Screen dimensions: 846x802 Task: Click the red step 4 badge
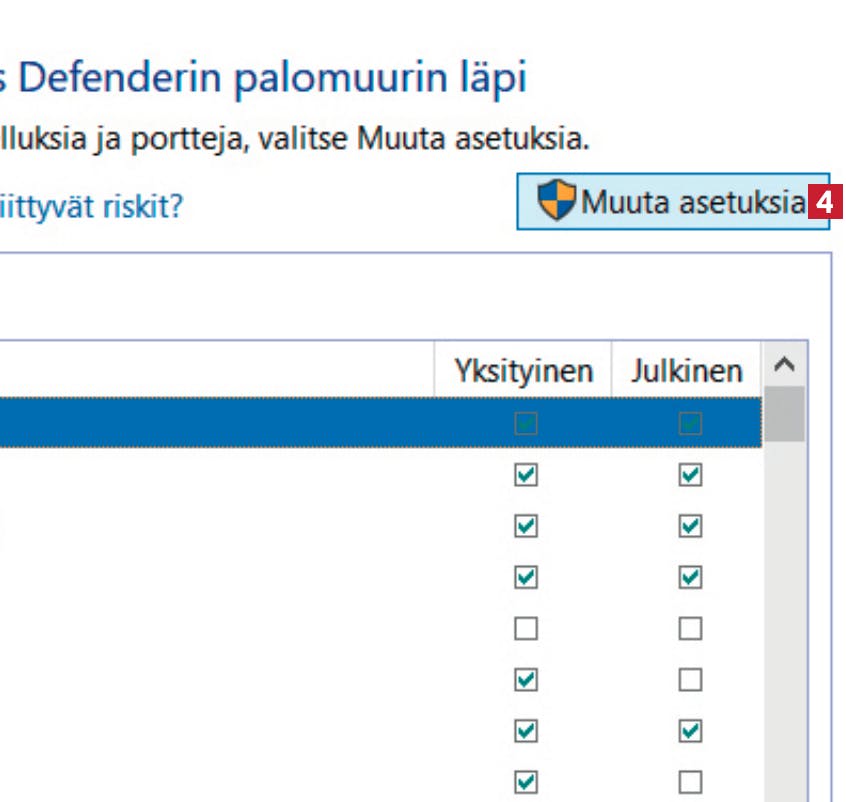click(825, 202)
